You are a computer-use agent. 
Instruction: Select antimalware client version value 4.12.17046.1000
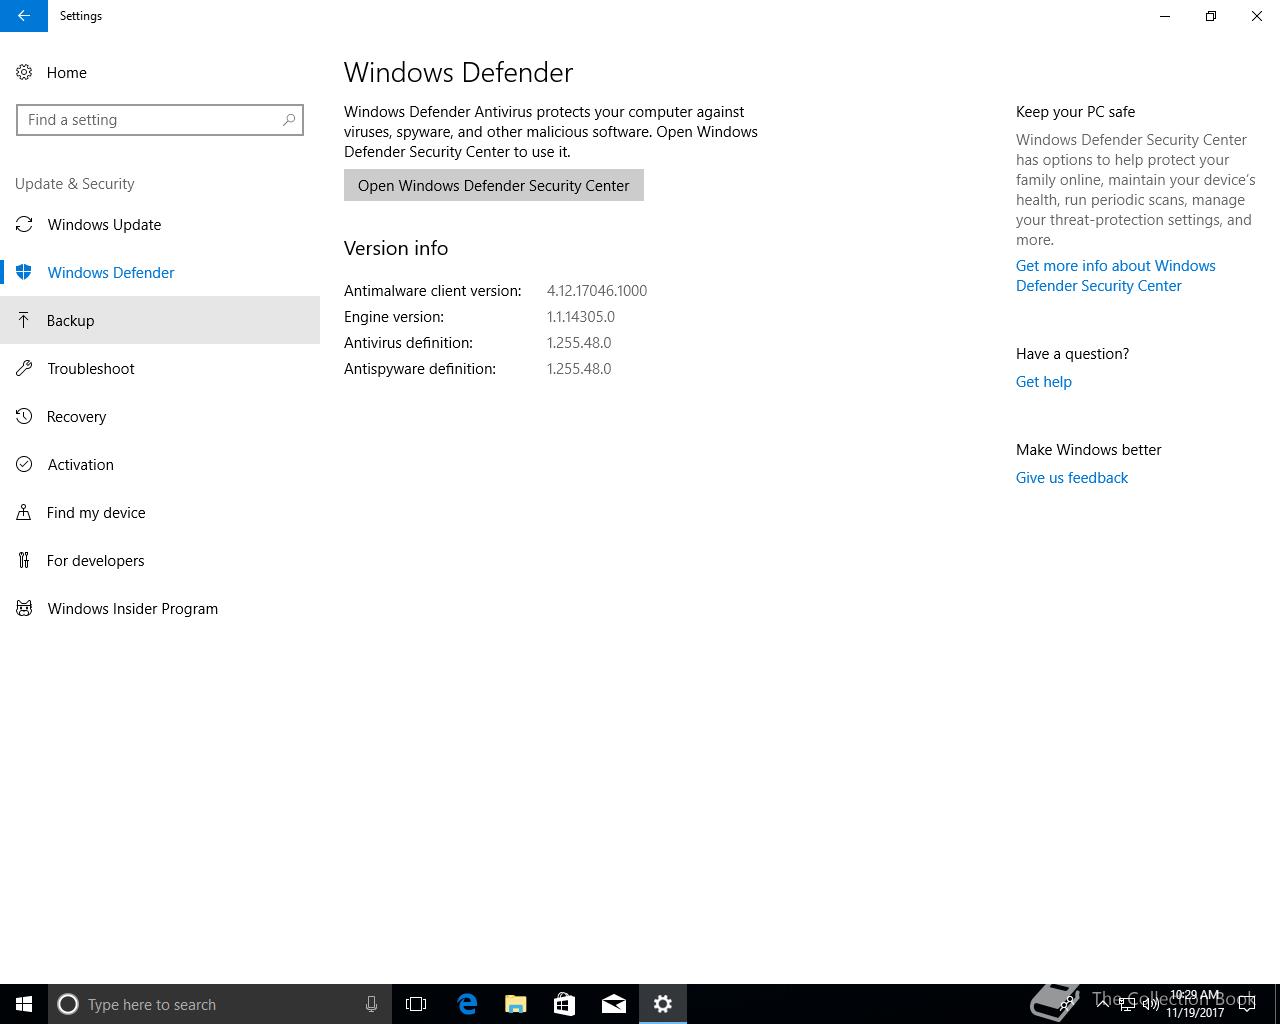(x=597, y=291)
